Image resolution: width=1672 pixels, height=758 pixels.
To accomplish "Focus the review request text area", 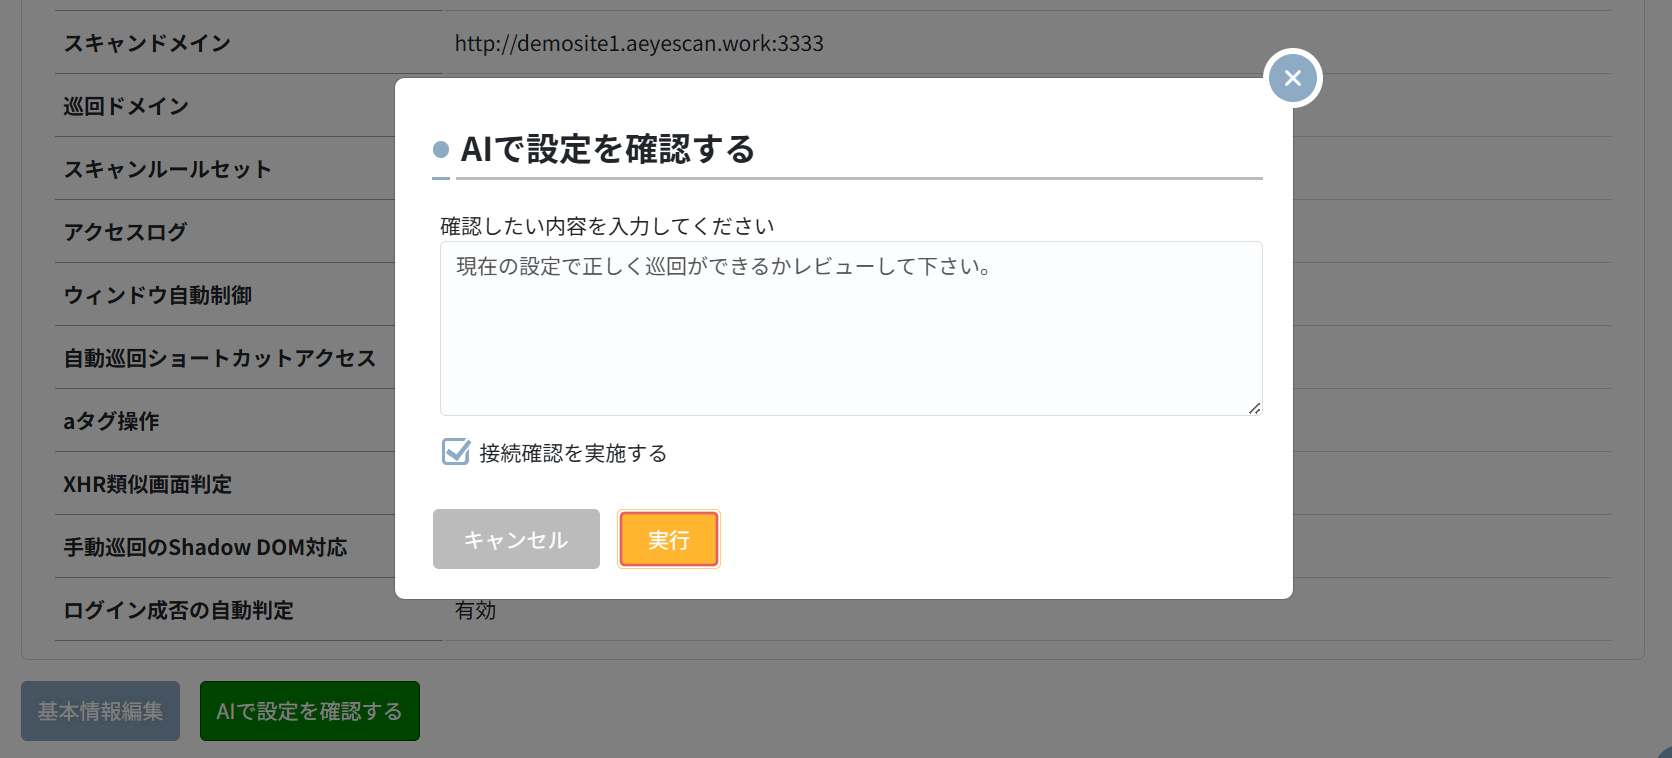I will 850,328.
